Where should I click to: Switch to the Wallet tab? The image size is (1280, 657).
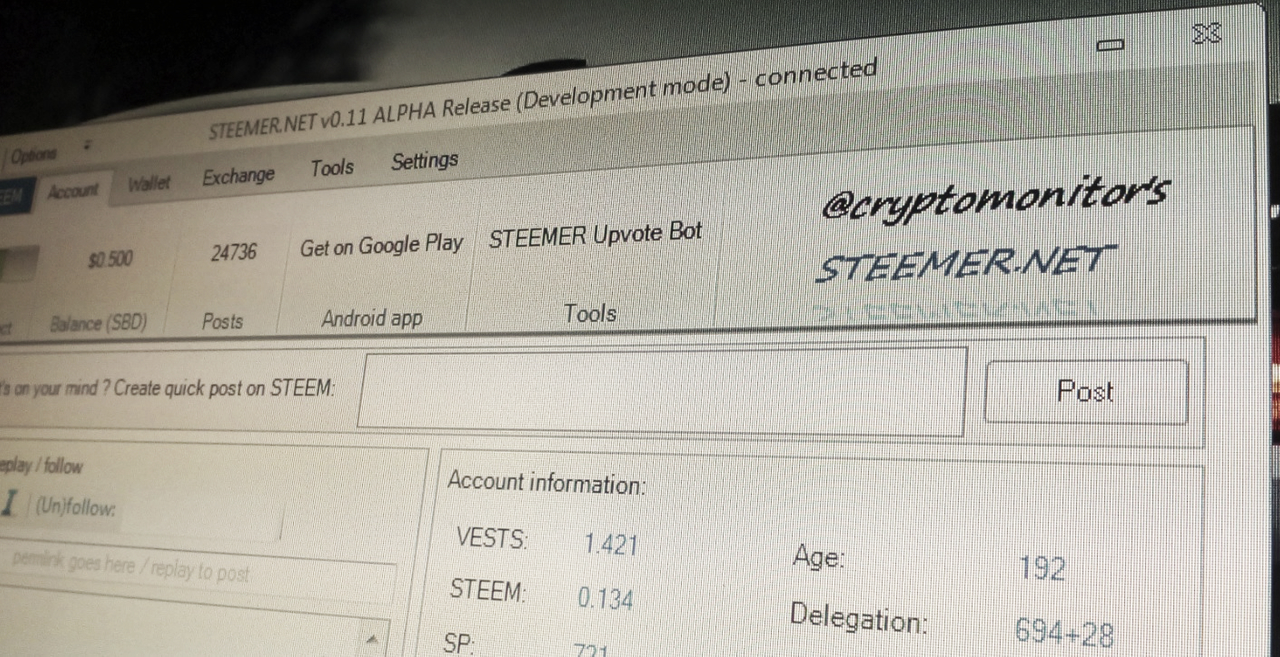[148, 184]
